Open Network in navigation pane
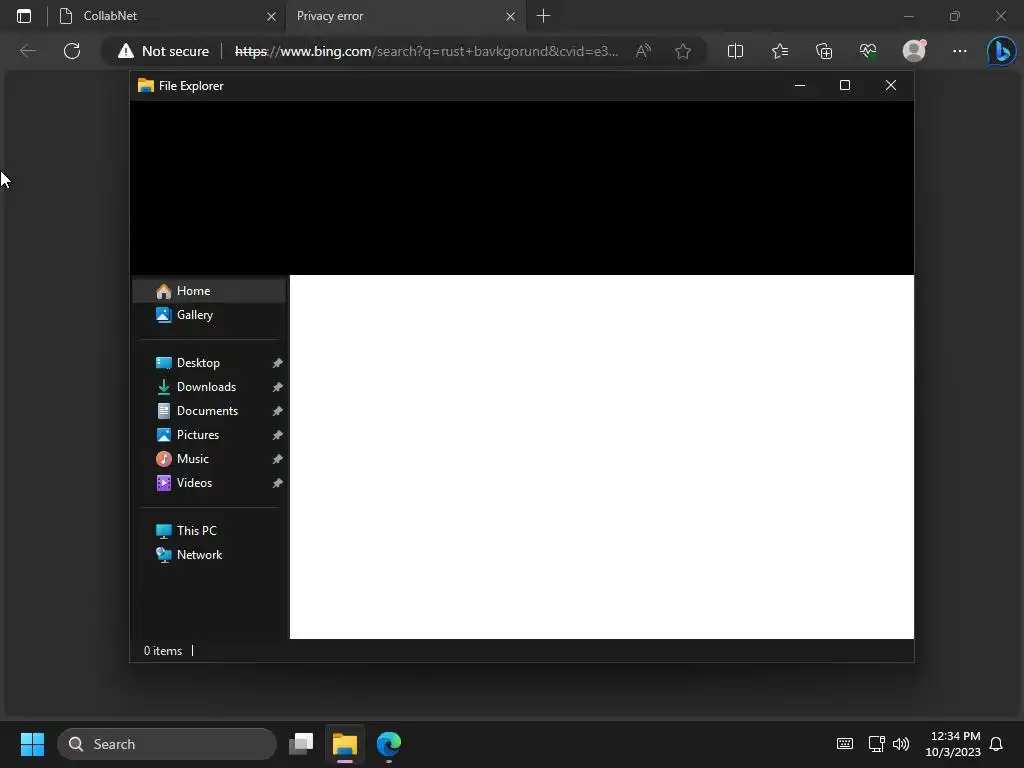 (x=209, y=554)
